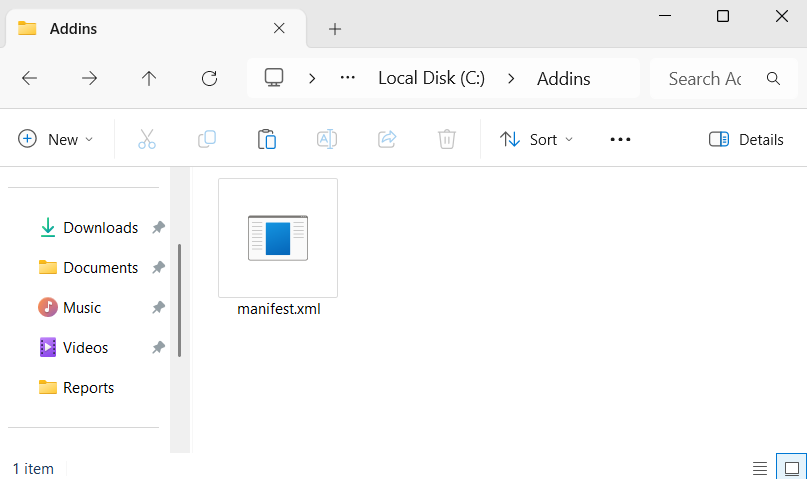Click the Share icon
807x479 pixels.
387,139
